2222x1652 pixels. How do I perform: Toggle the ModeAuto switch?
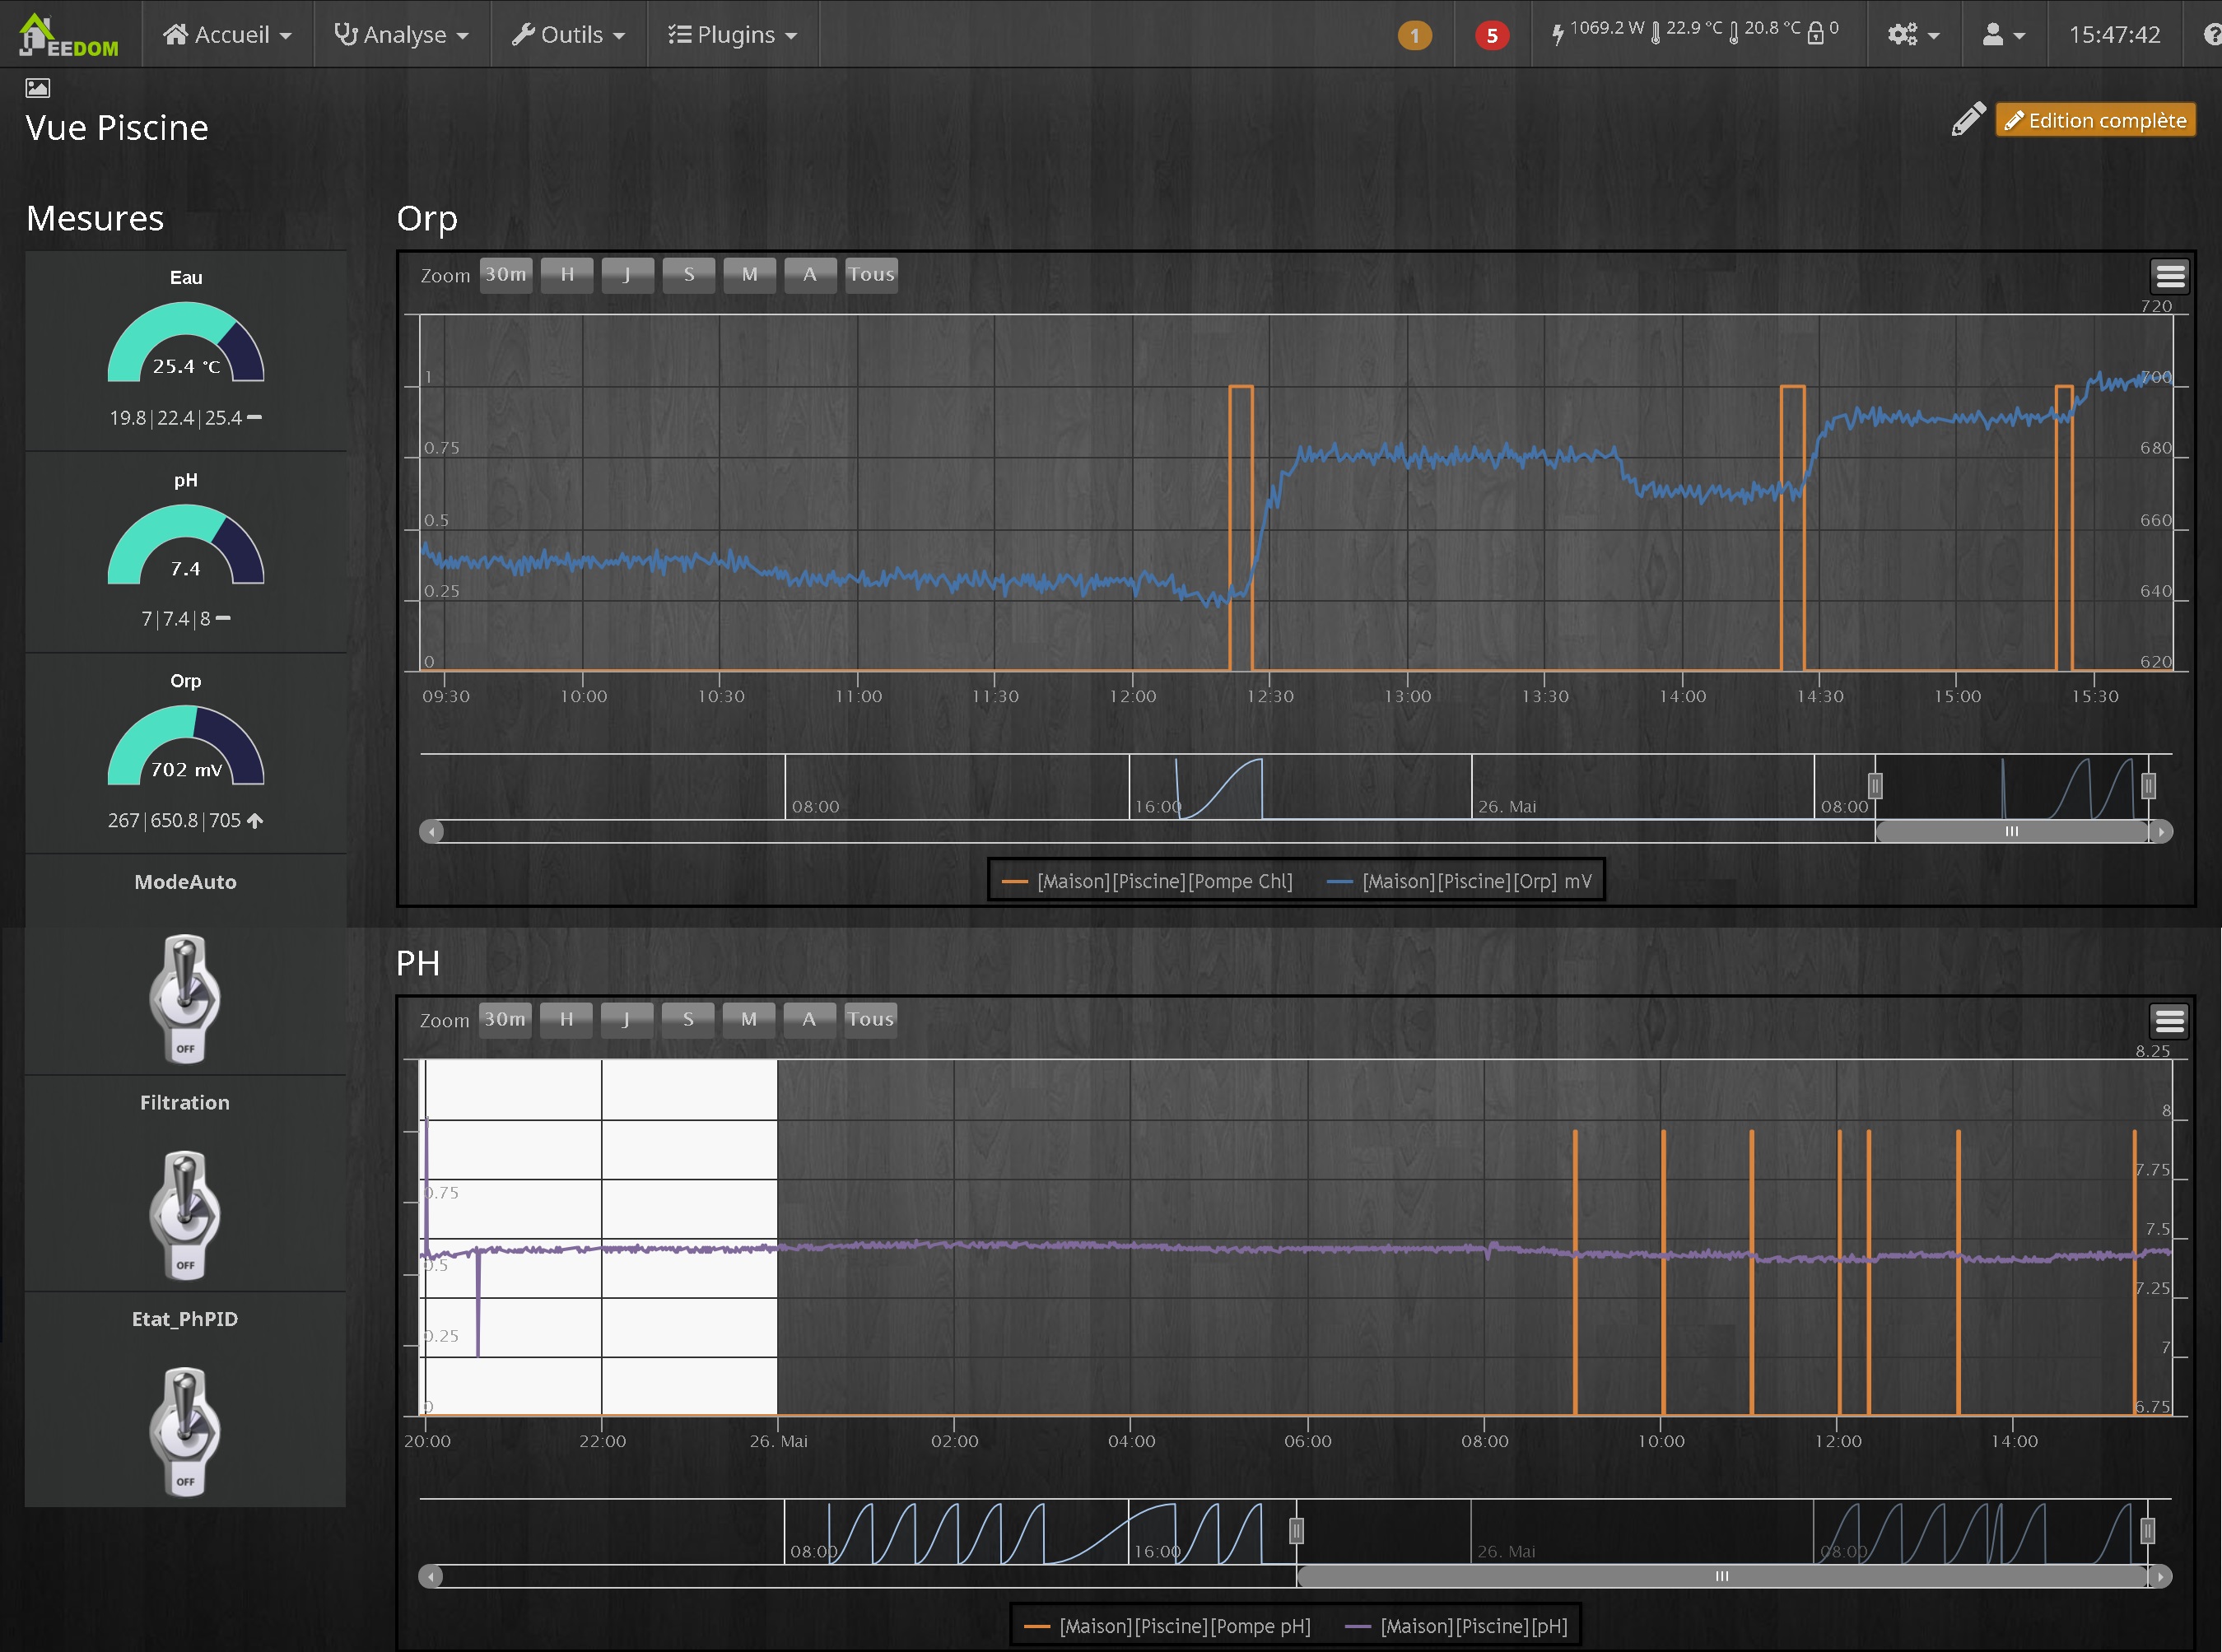pyautogui.click(x=185, y=998)
